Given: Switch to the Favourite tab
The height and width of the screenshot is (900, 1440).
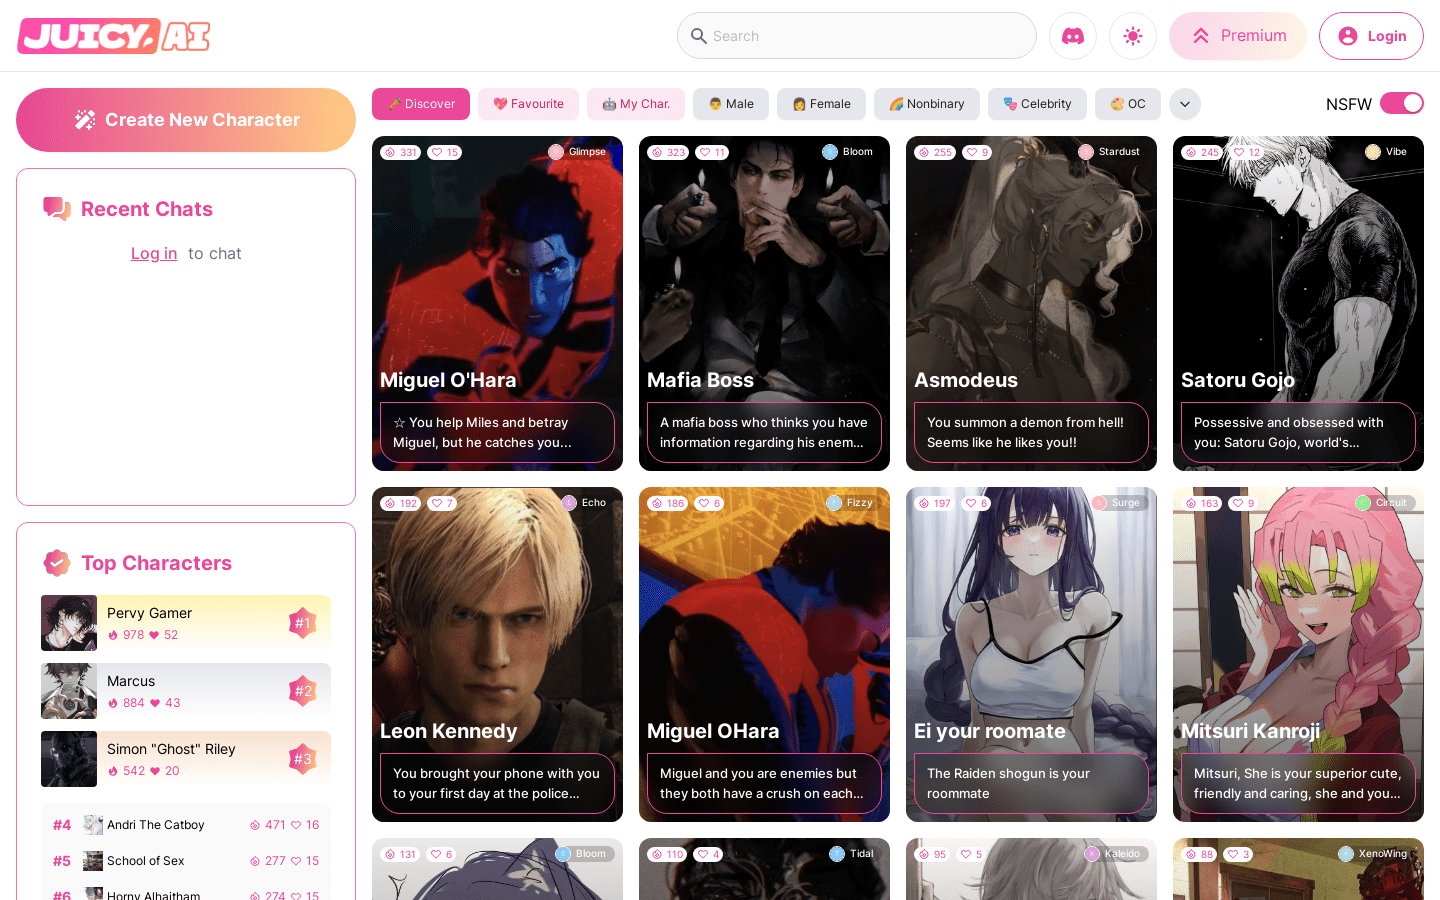Looking at the screenshot, I should coord(528,104).
